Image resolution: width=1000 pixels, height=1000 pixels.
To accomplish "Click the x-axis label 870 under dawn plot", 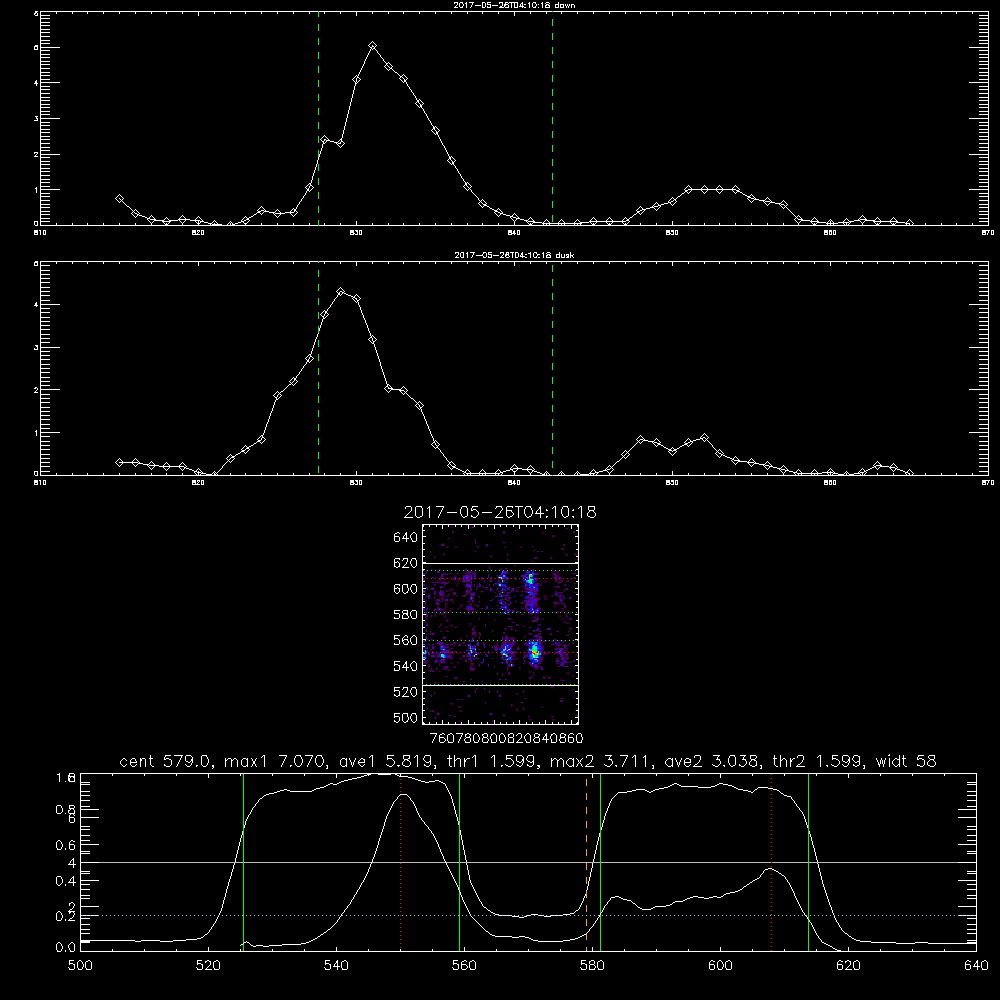I will click(x=988, y=233).
